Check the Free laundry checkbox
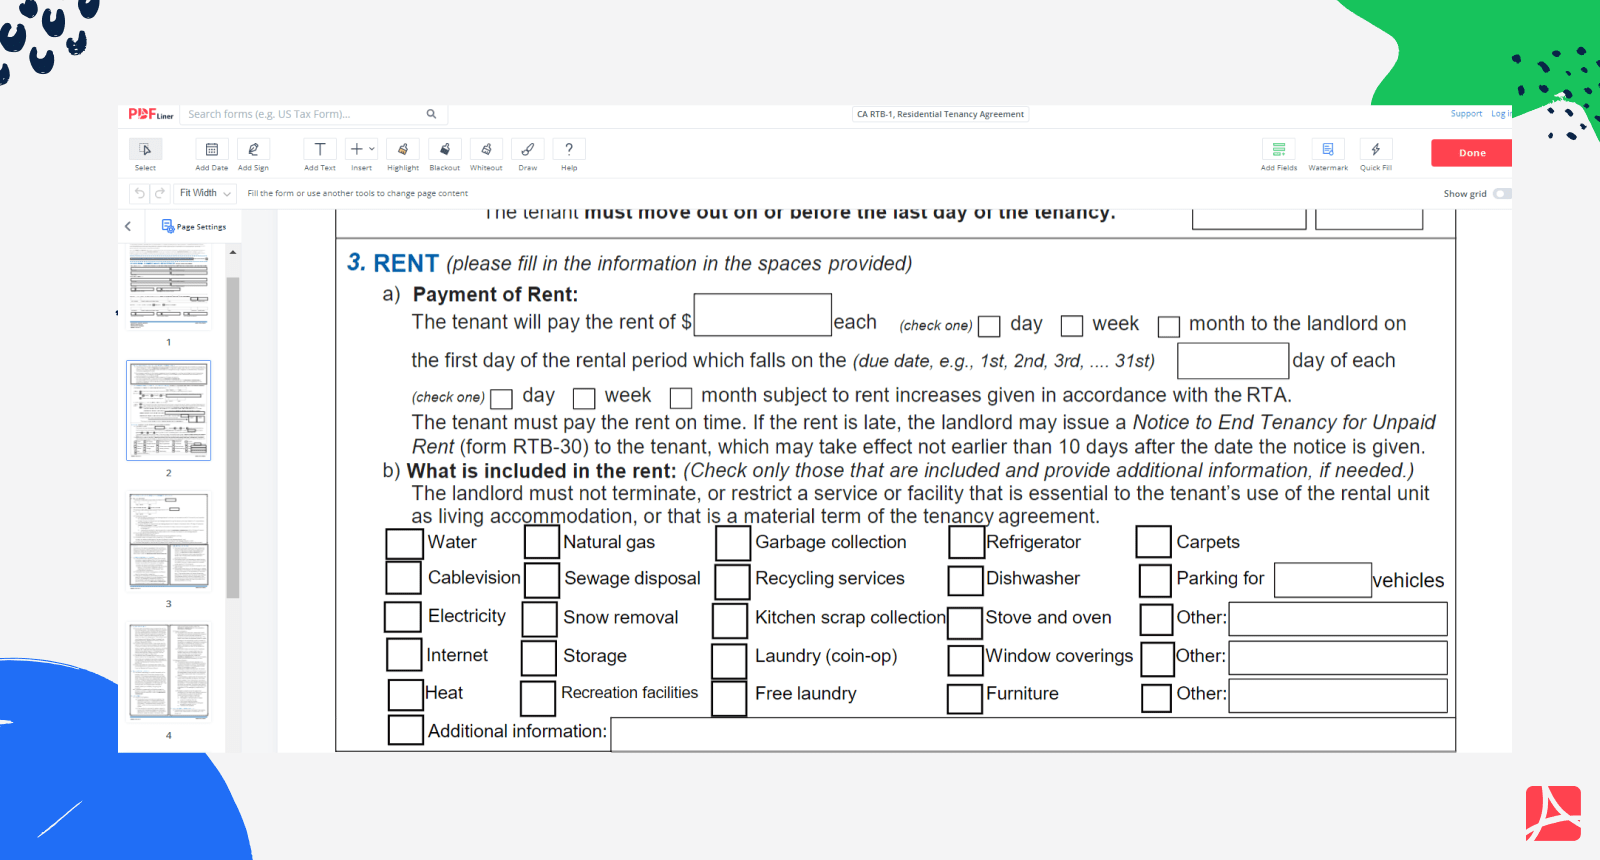Image resolution: width=1600 pixels, height=860 pixels. click(729, 698)
